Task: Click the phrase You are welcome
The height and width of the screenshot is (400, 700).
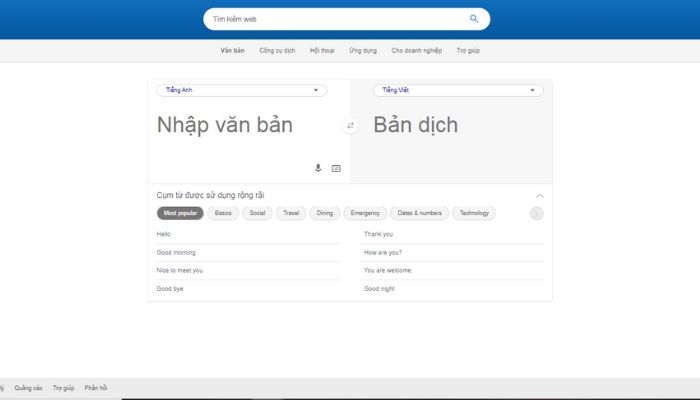Action: pyautogui.click(x=387, y=270)
